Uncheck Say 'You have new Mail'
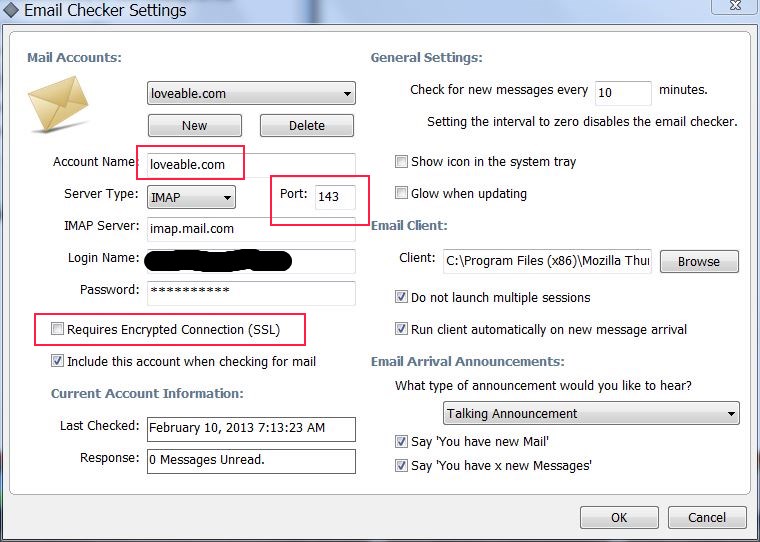 pos(402,441)
